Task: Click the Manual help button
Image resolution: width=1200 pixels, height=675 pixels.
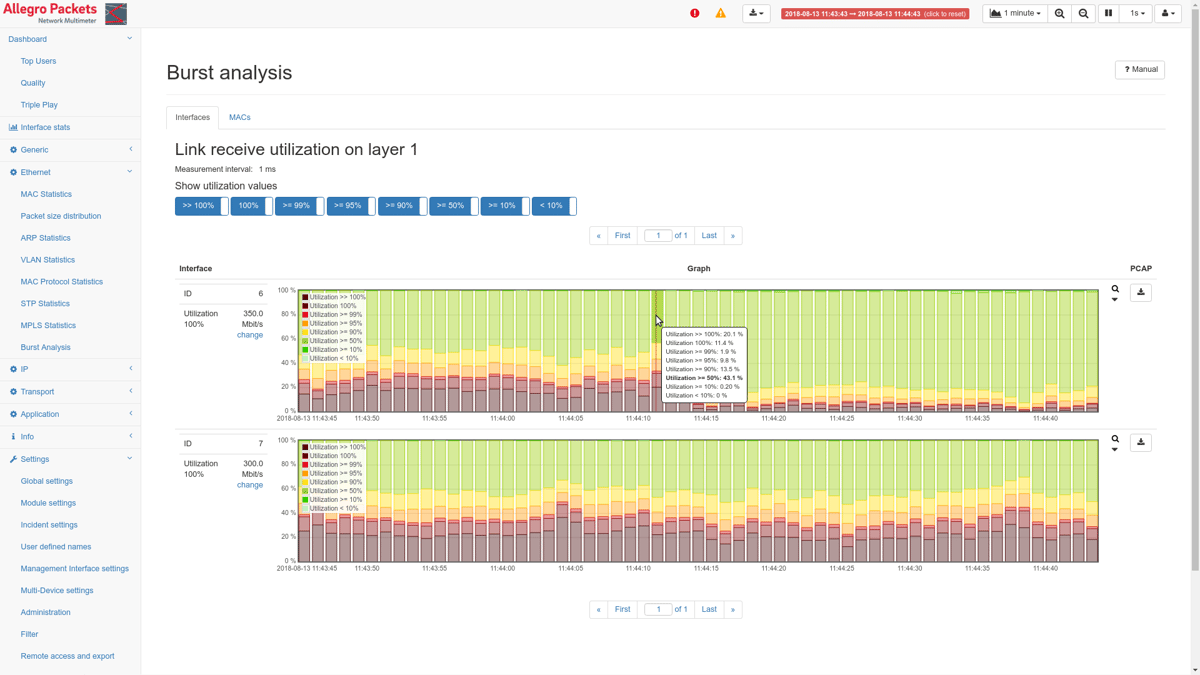Action: click(1140, 70)
